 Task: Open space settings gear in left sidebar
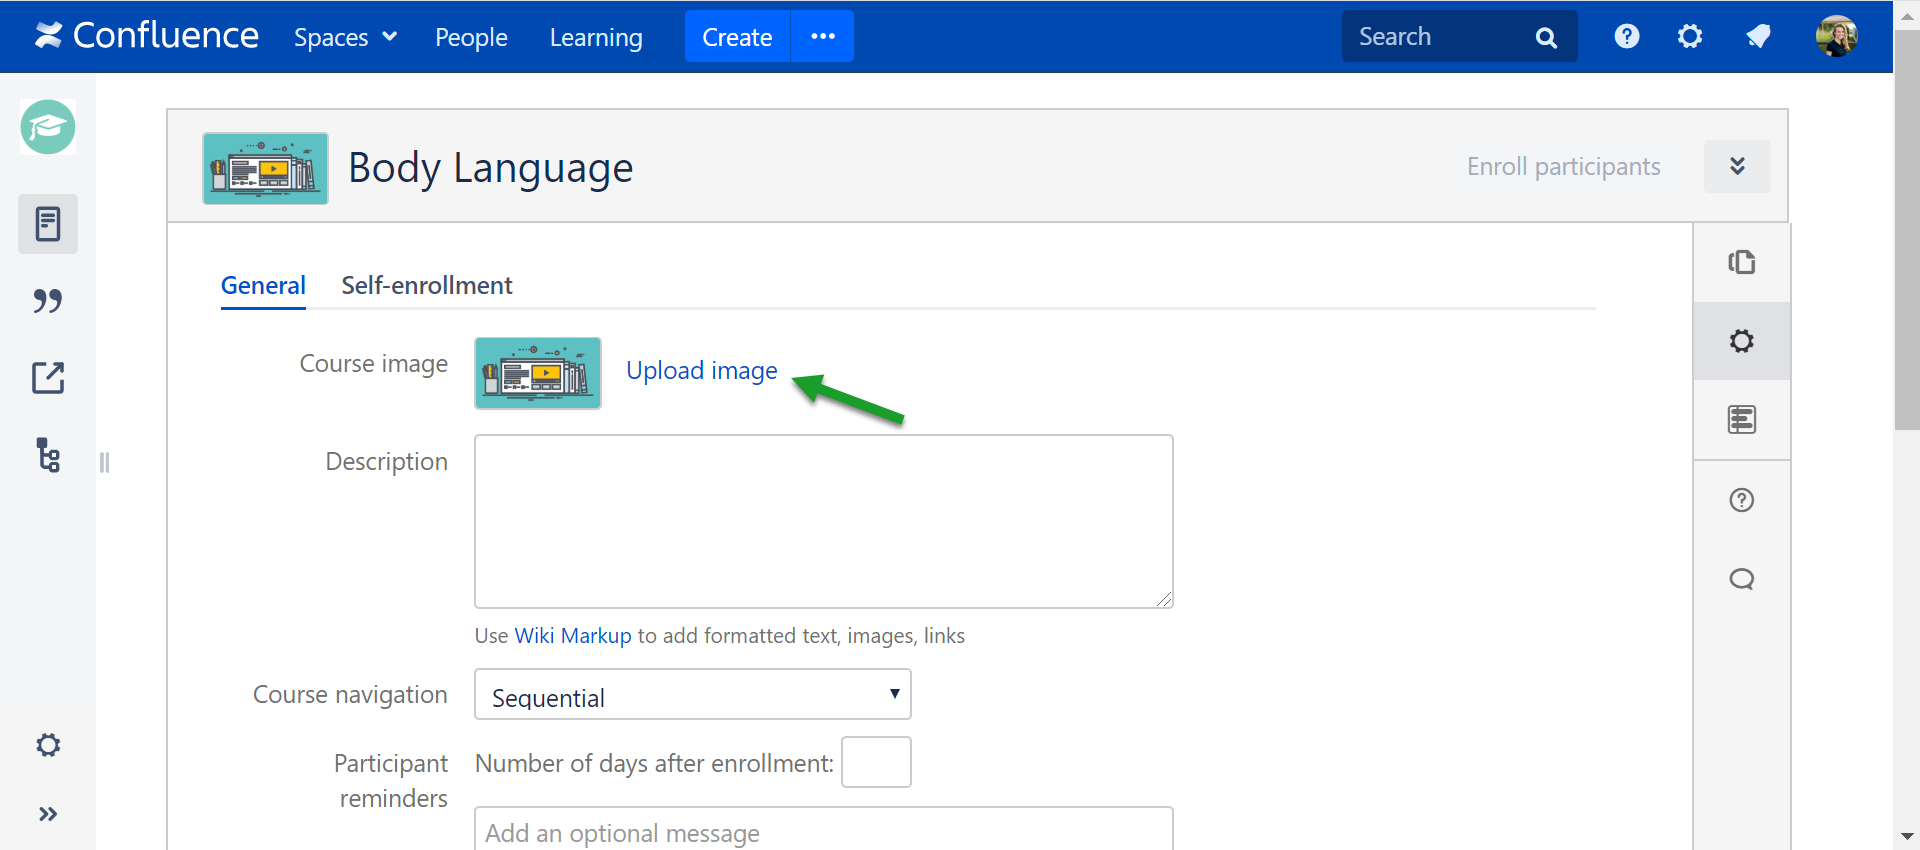coord(48,745)
